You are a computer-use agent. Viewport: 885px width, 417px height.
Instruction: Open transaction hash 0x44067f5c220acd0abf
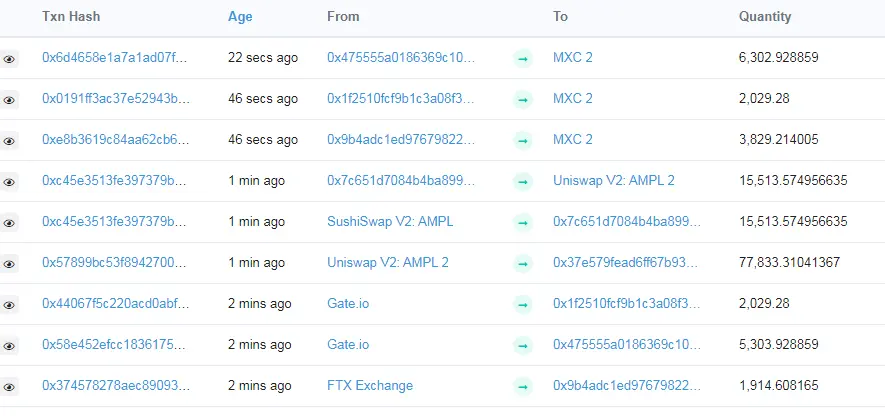point(115,304)
